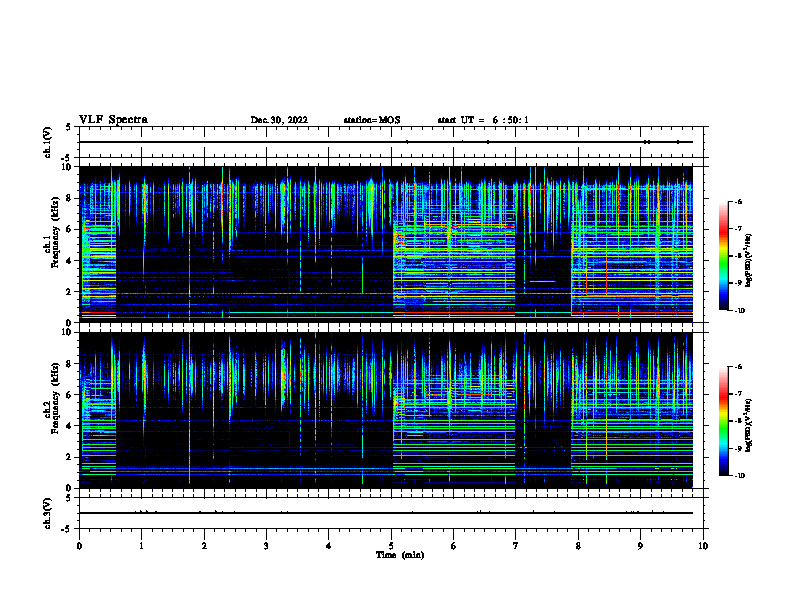
Task: Click tick label "5" on the Time axis
Action: pyautogui.click(x=391, y=546)
